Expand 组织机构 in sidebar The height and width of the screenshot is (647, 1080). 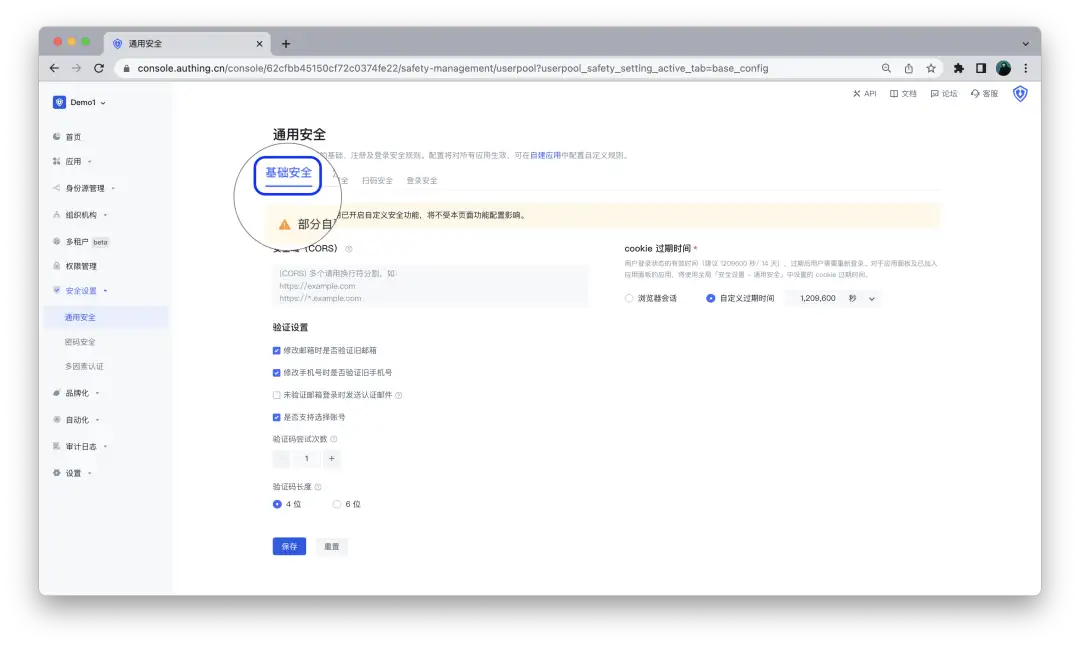click(x=81, y=215)
